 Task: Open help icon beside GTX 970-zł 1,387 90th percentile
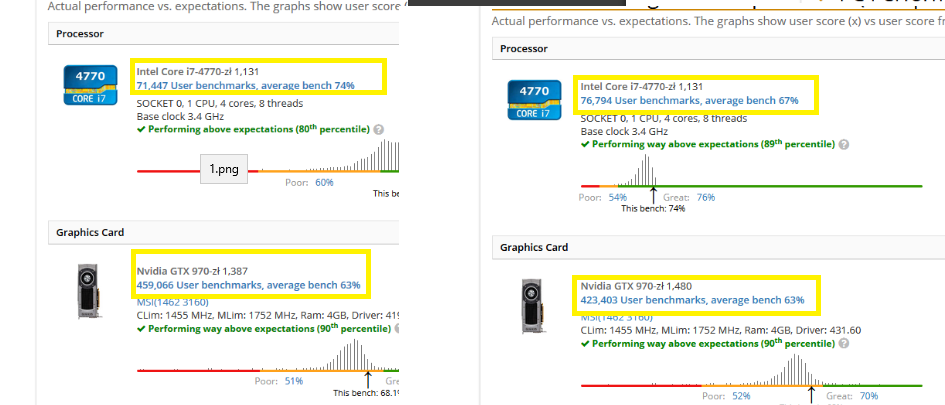[x=397, y=329]
